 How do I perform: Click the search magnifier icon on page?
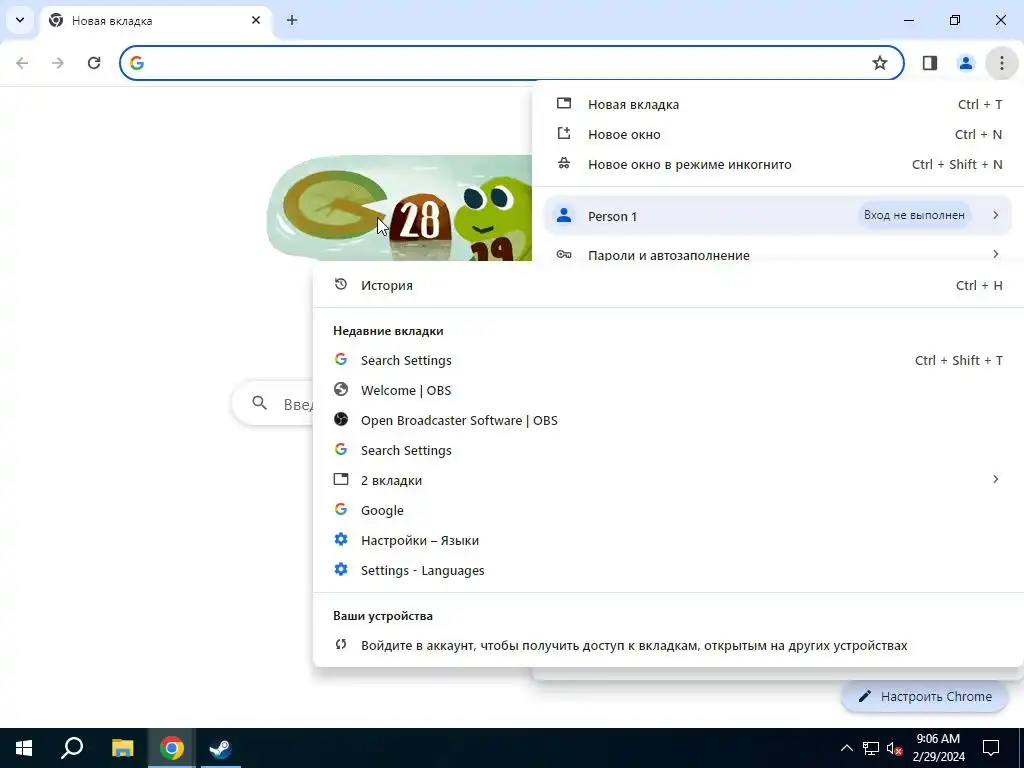tap(260, 403)
